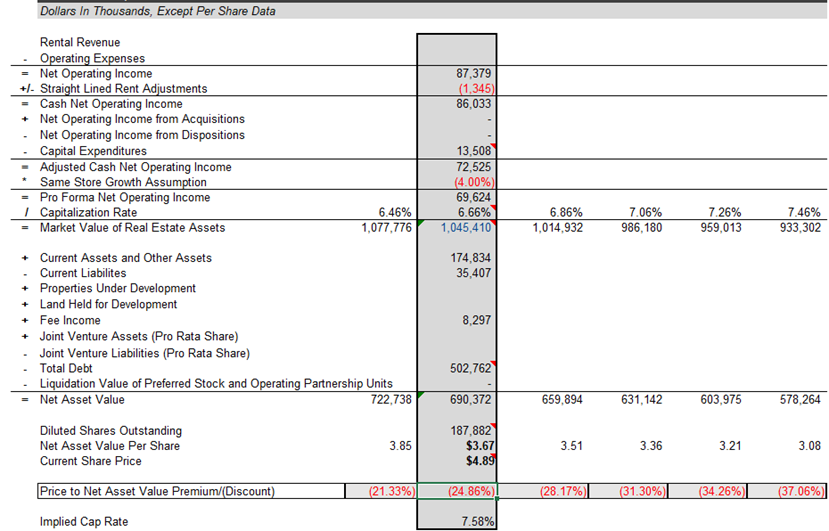This screenshot has width=829, height=531.
Task: Click Net Asset Value cell 603,975
Action: (721, 400)
